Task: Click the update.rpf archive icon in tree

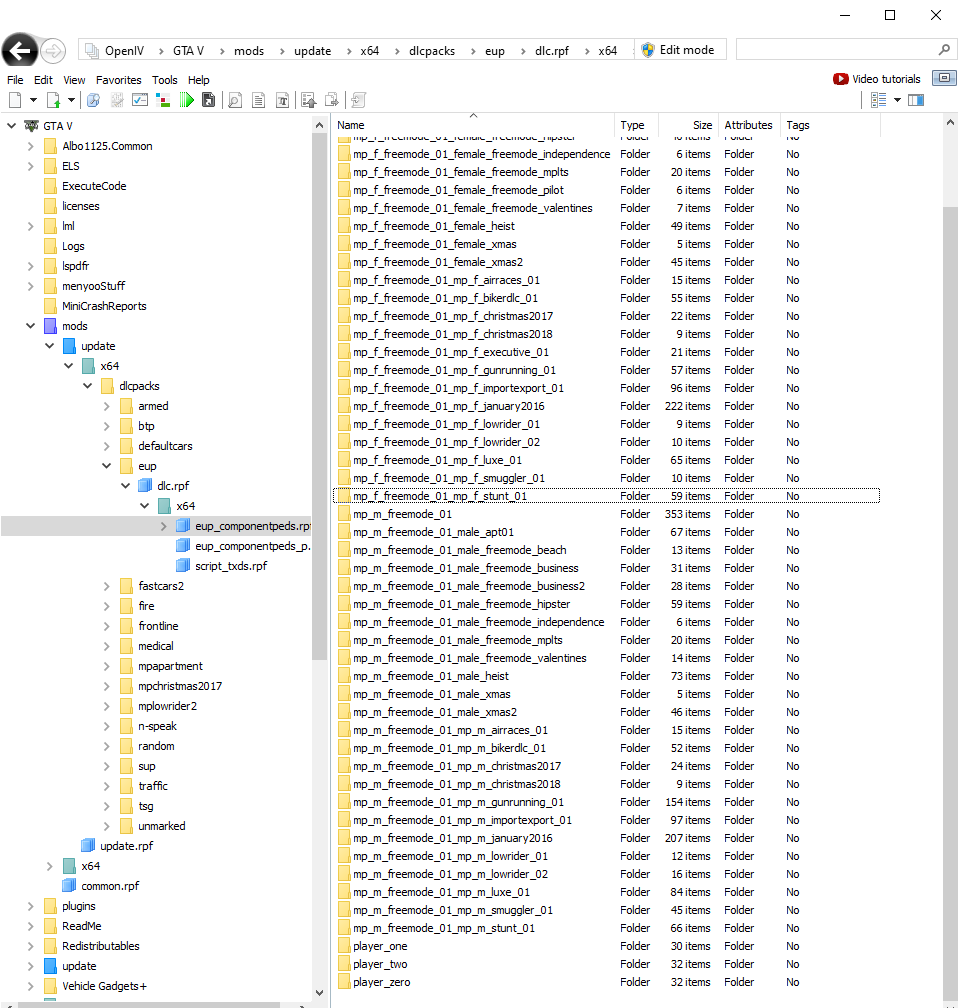Action: click(88, 846)
